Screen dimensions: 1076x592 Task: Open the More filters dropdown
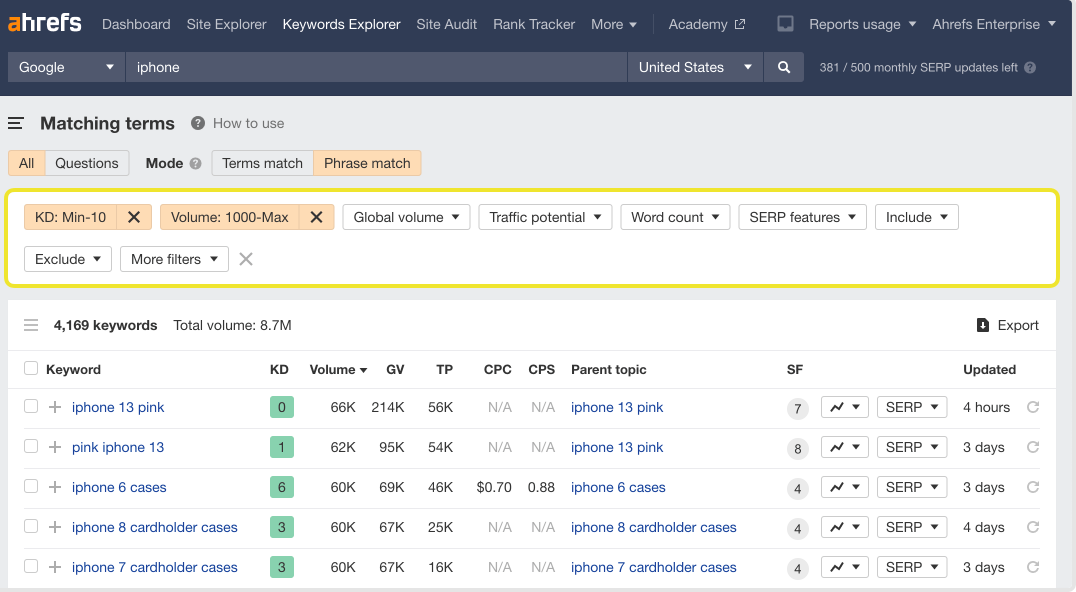pos(174,259)
